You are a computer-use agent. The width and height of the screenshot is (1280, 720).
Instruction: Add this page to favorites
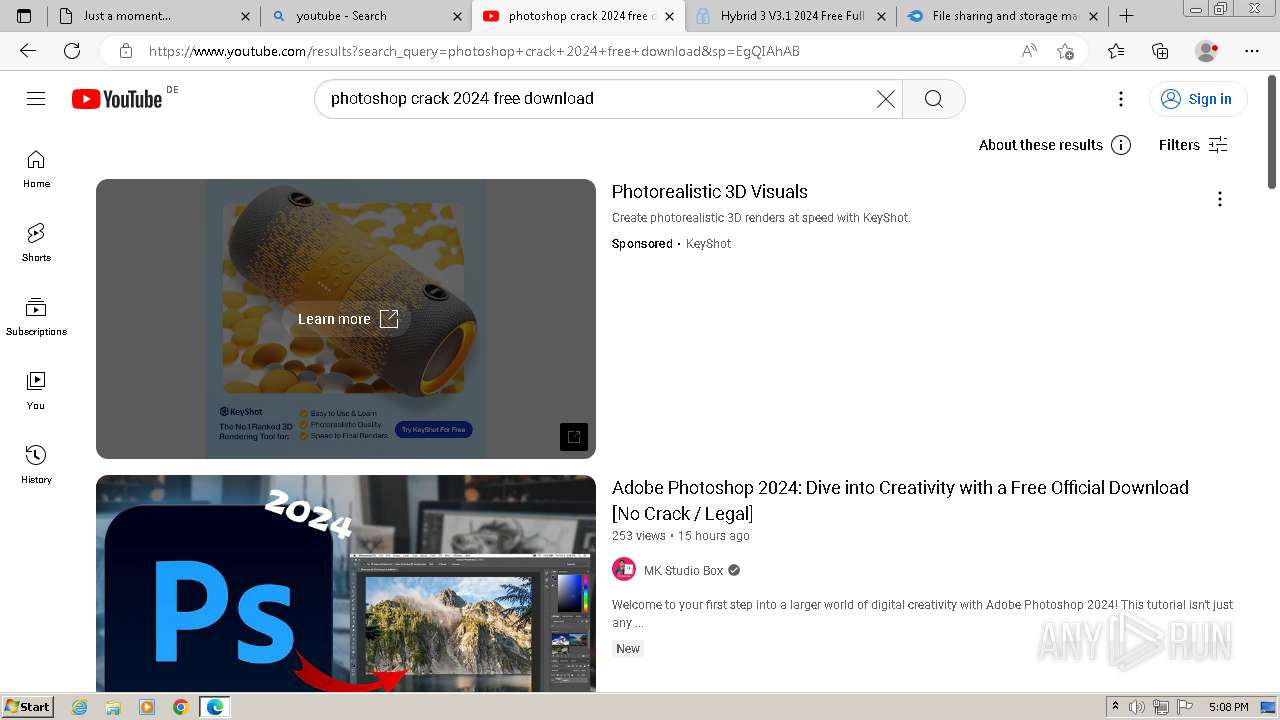1065,51
